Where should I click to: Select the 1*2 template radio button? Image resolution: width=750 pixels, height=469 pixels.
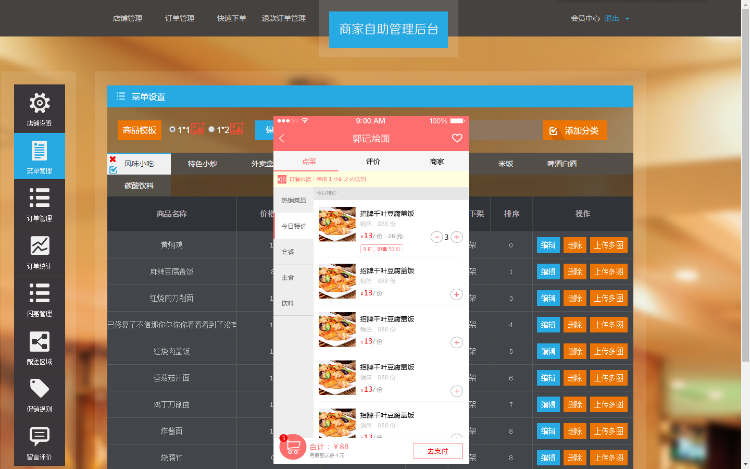click(x=211, y=129)
